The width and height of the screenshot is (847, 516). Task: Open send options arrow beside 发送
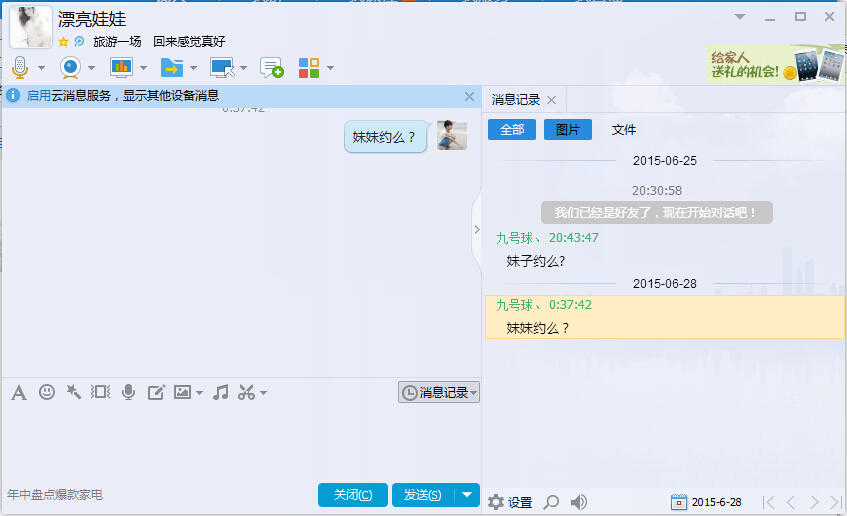(467, 495)
